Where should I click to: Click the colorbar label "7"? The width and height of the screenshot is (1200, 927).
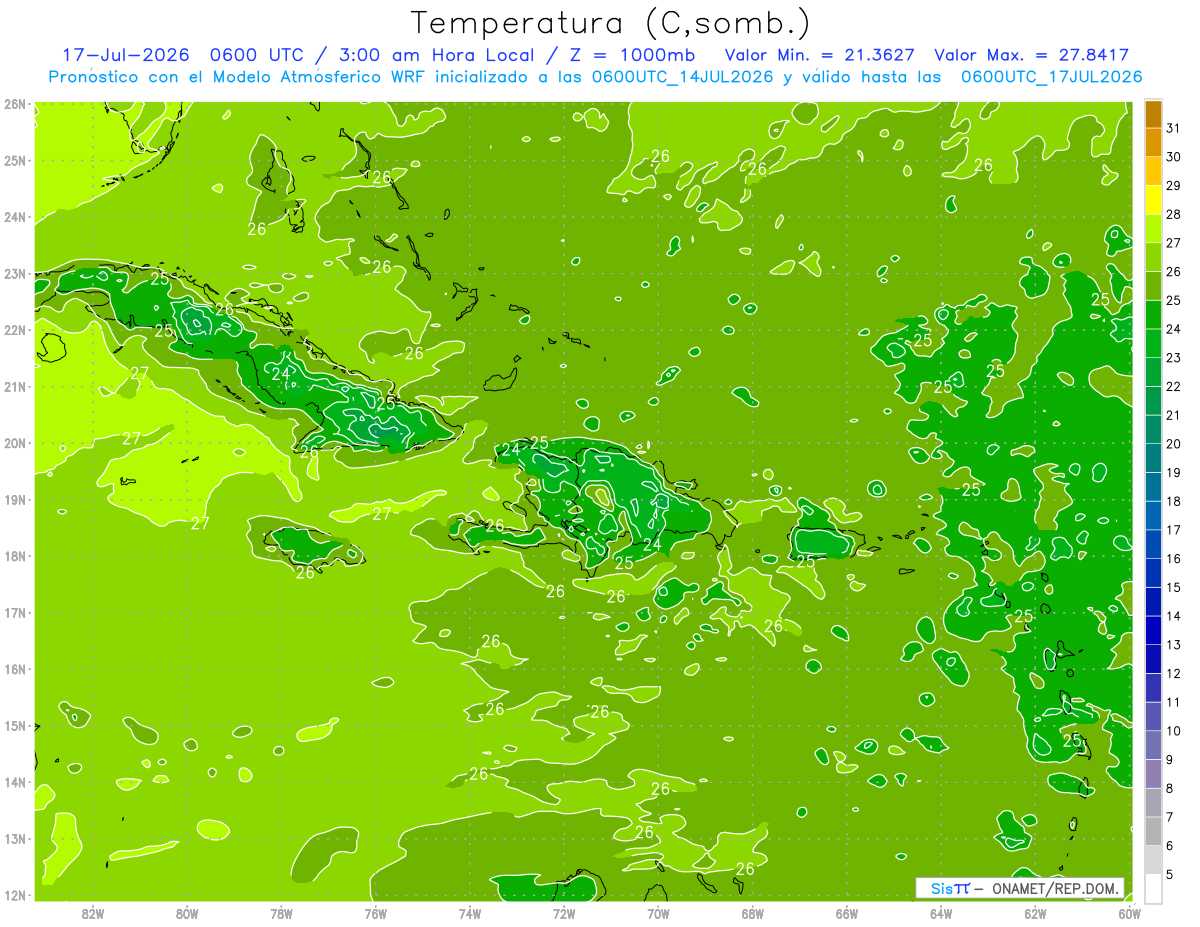tap(1170, 817)
